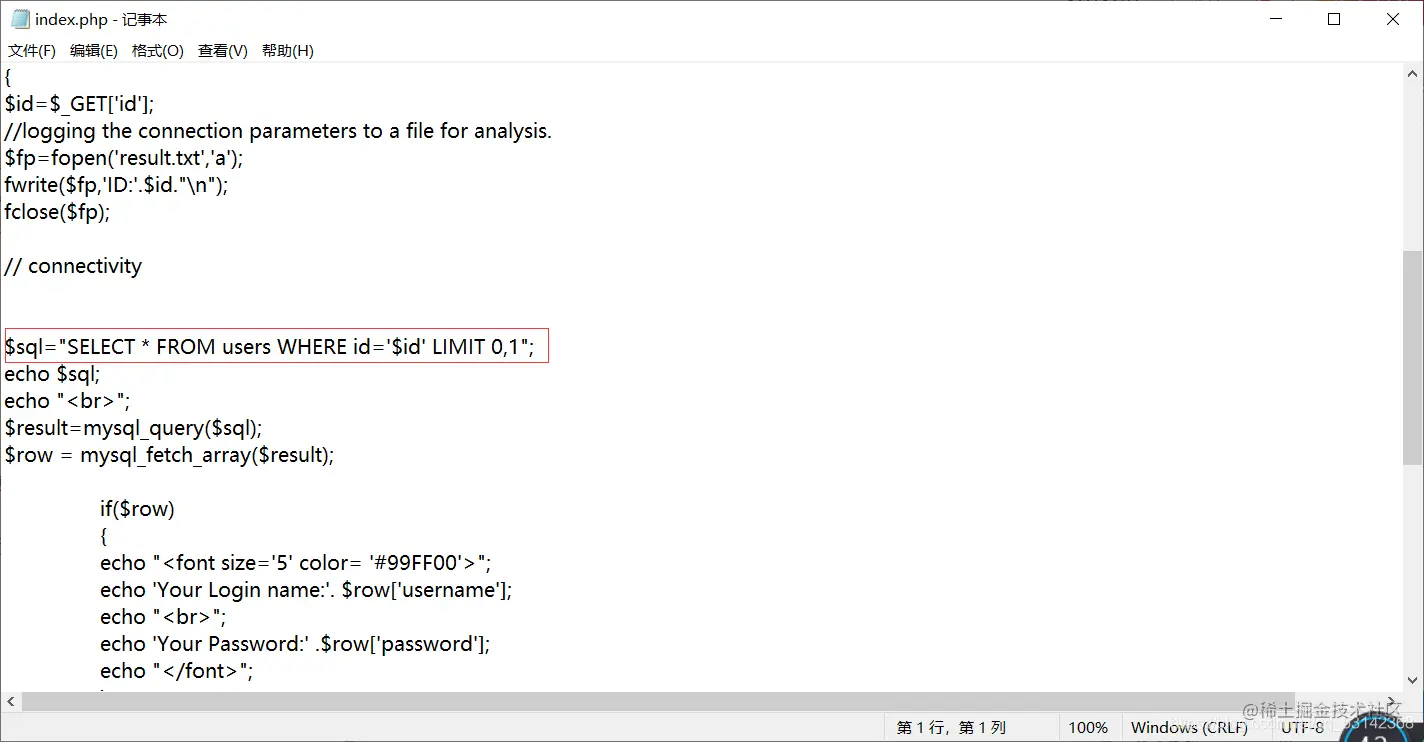1424x742 pixels.
Task: Click status bar 第 1 行，第 1 列
Action: click(950, 727)
